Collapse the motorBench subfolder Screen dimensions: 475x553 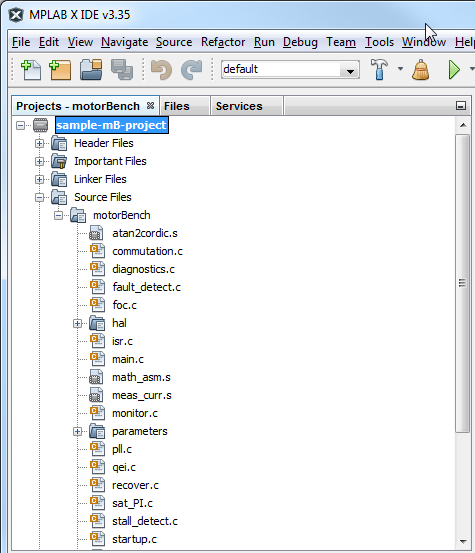(x=59, y=215)
